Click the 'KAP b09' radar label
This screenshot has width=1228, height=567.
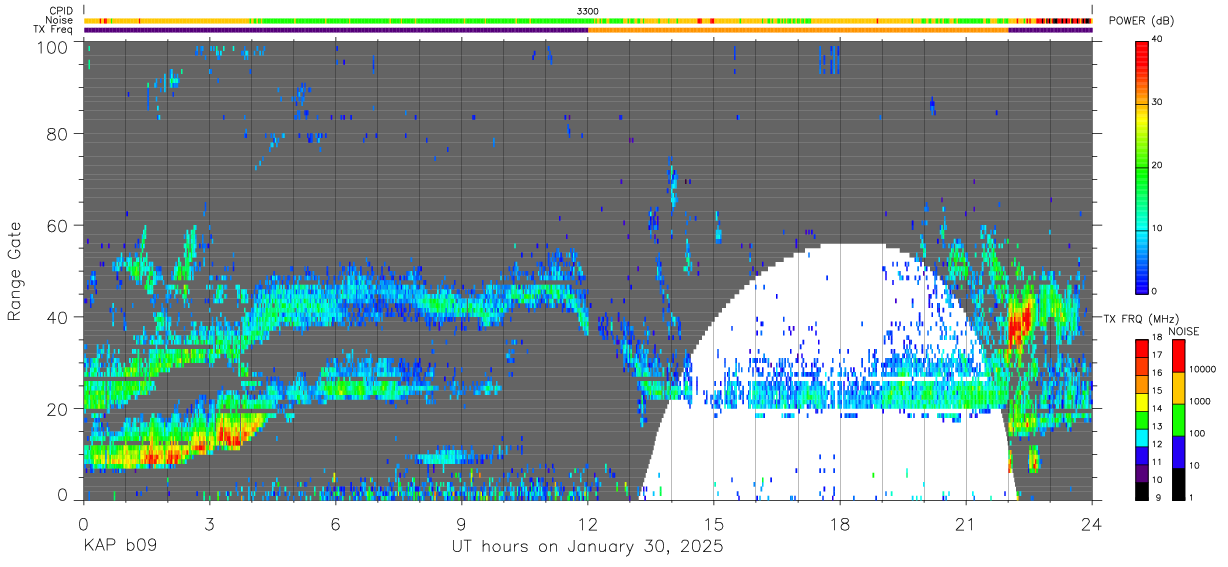[x=119, y=548]
